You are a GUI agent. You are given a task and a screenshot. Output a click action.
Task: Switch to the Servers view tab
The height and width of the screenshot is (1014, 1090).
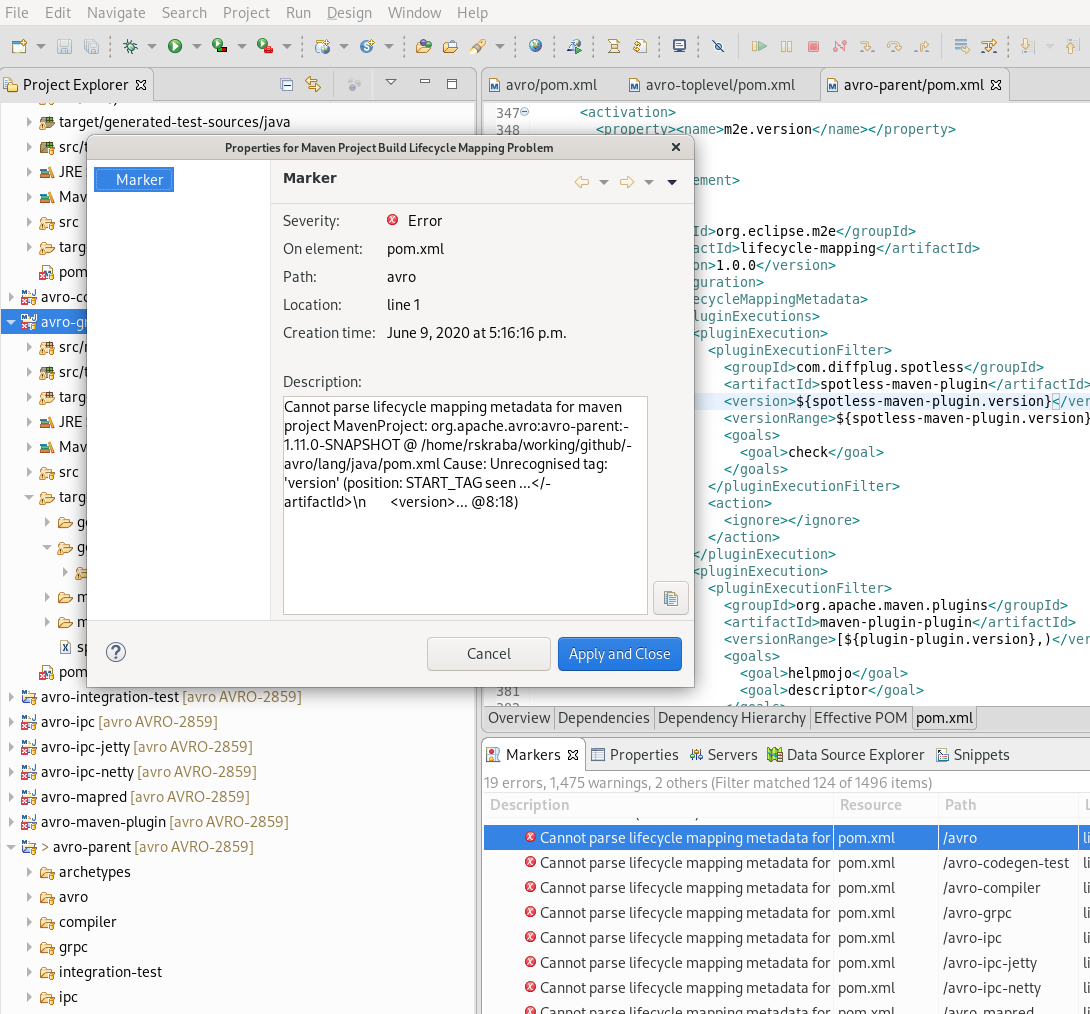click(723, 755)
